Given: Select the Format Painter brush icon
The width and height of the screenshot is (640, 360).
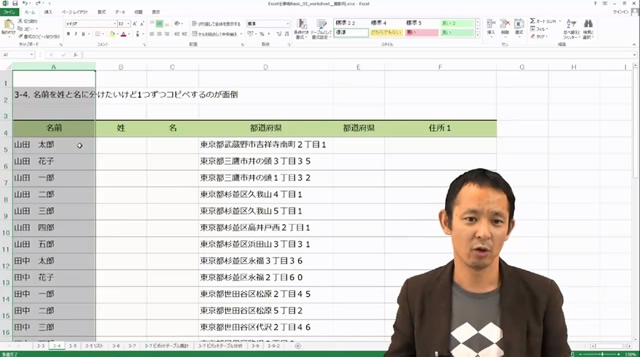Looking at the screenshot, I should click(x=20, y=36).
